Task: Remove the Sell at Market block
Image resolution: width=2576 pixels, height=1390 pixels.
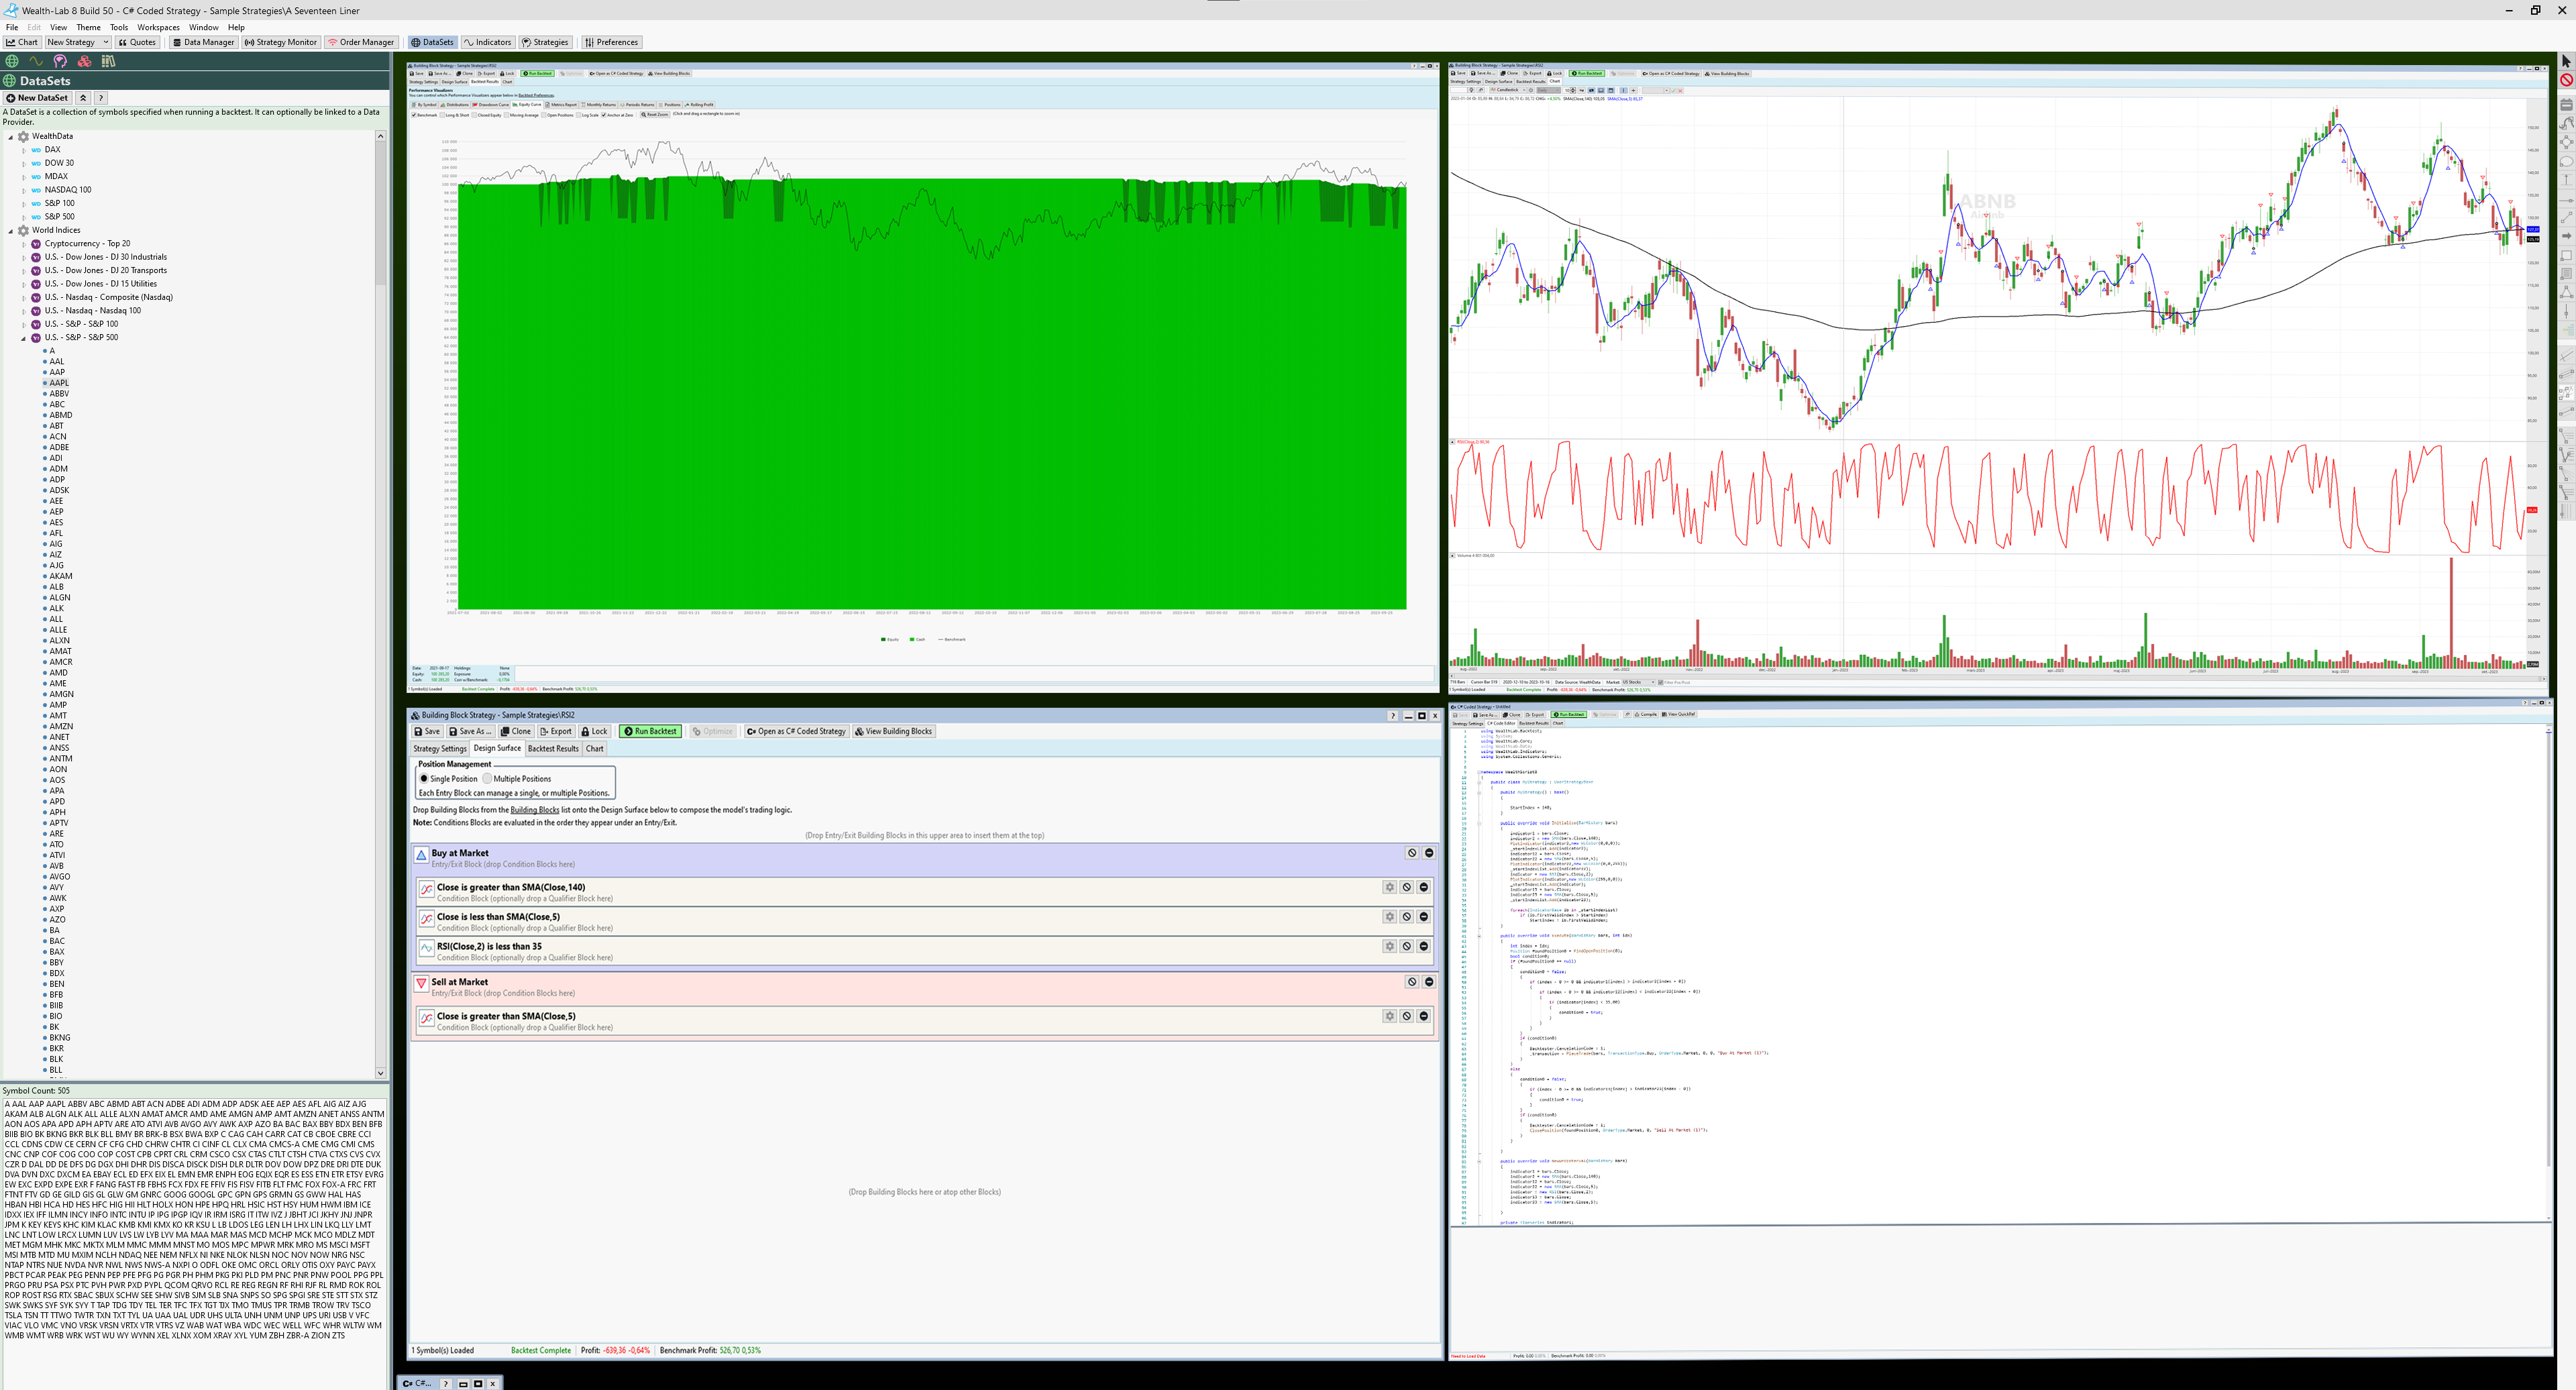Action: coord(1429,982)
